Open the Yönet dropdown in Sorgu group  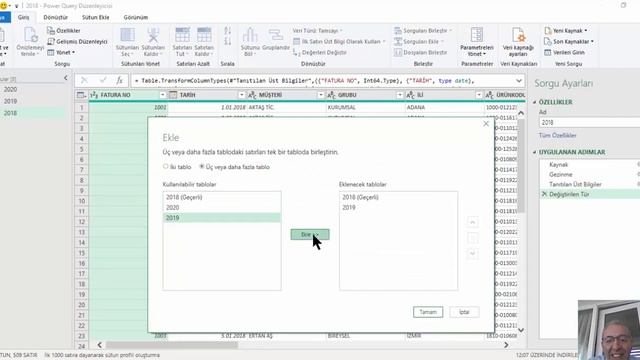pos(61,53)
